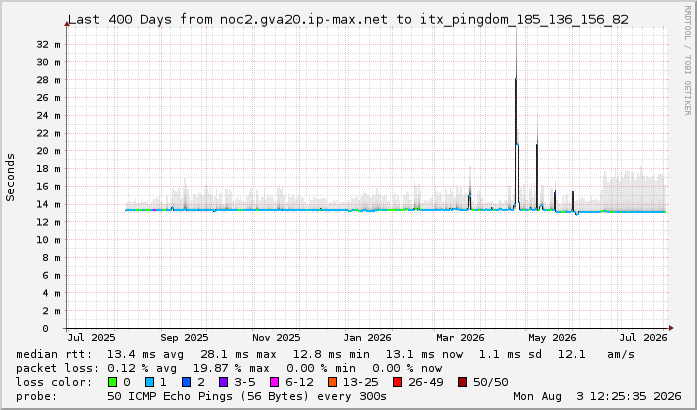Click the '1.1 ms sd' value

[x=510, y=354]
